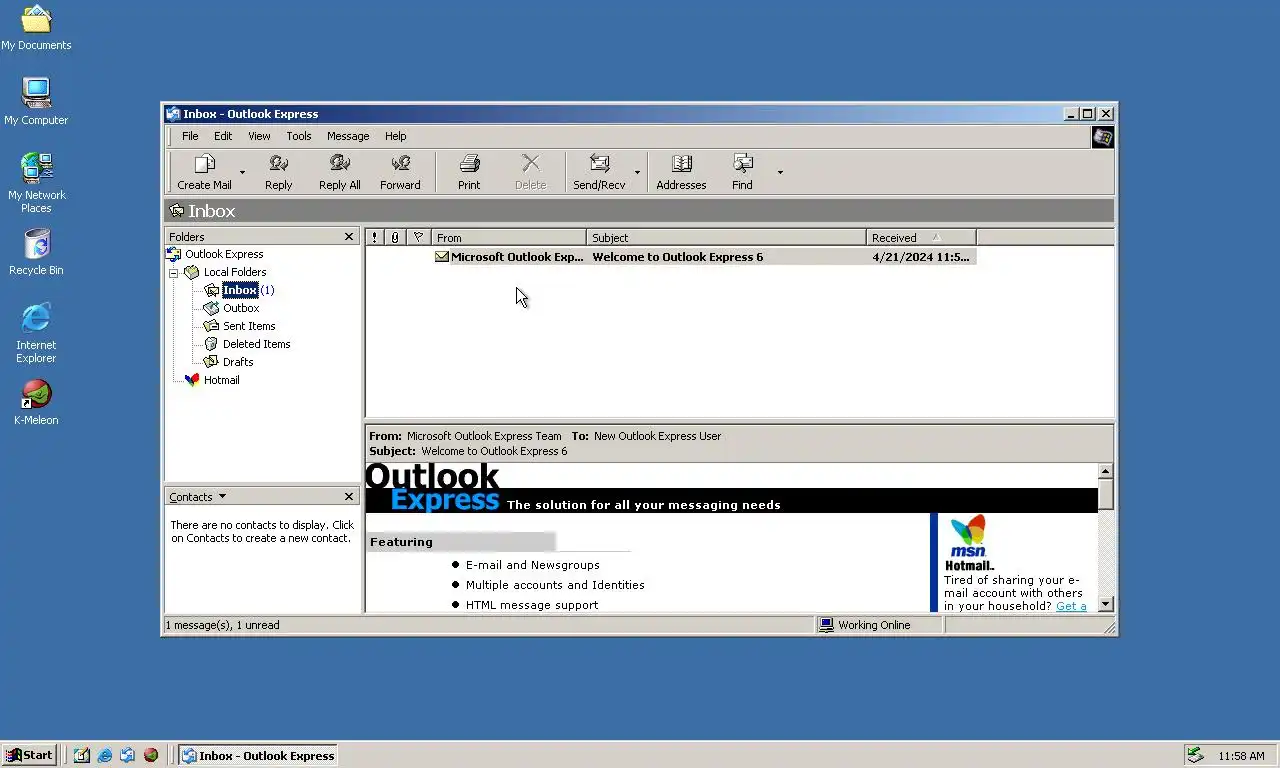Image resolution: width=1280 pixels, height=768 pixels.
Task: Click the system tray network icon
Action: click(x=1195, y=755)
